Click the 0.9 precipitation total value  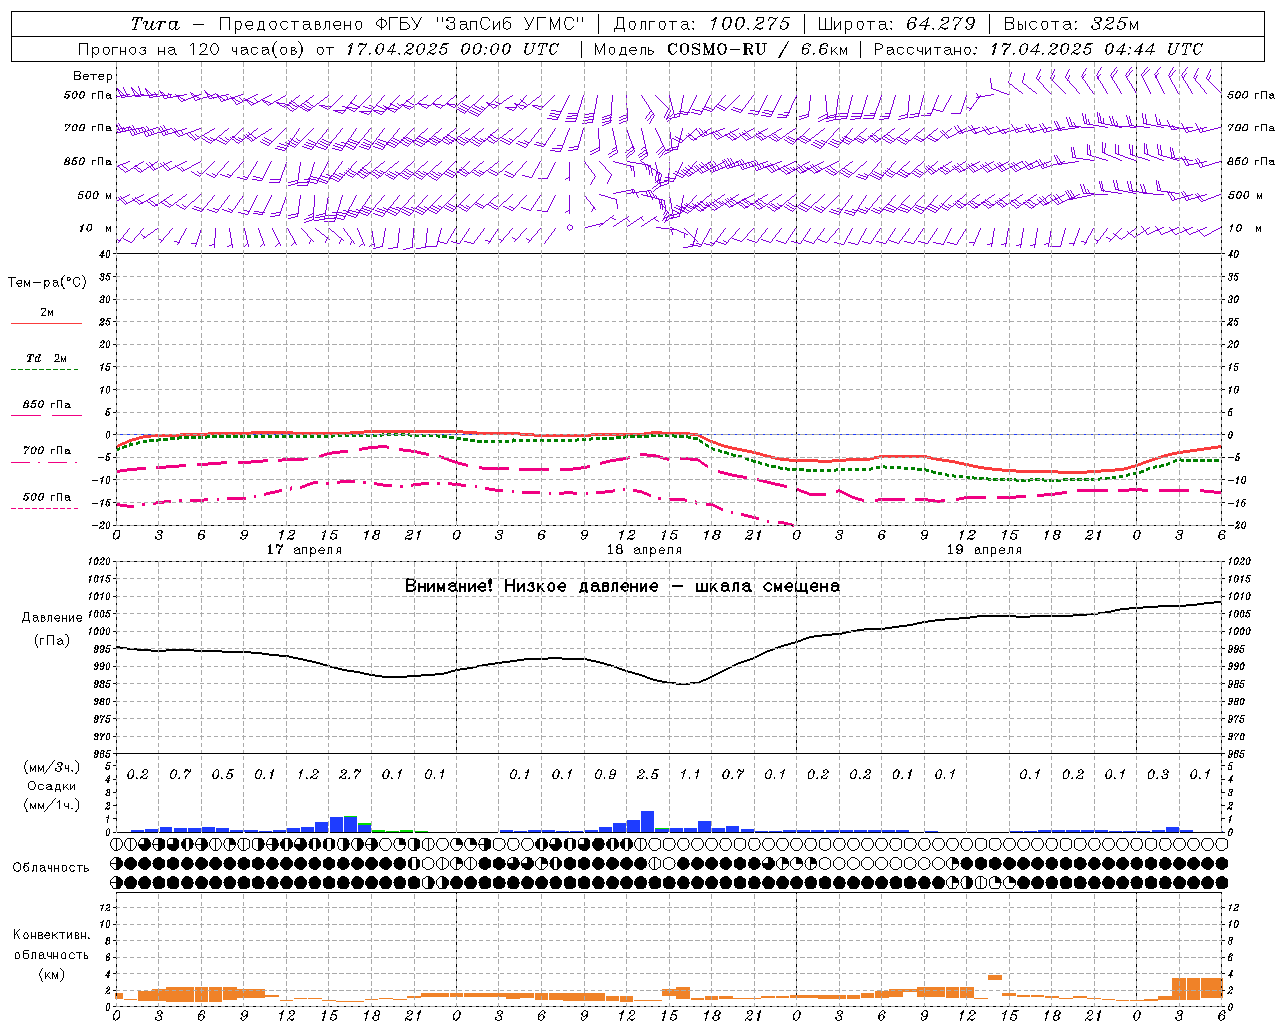(605, 774)
